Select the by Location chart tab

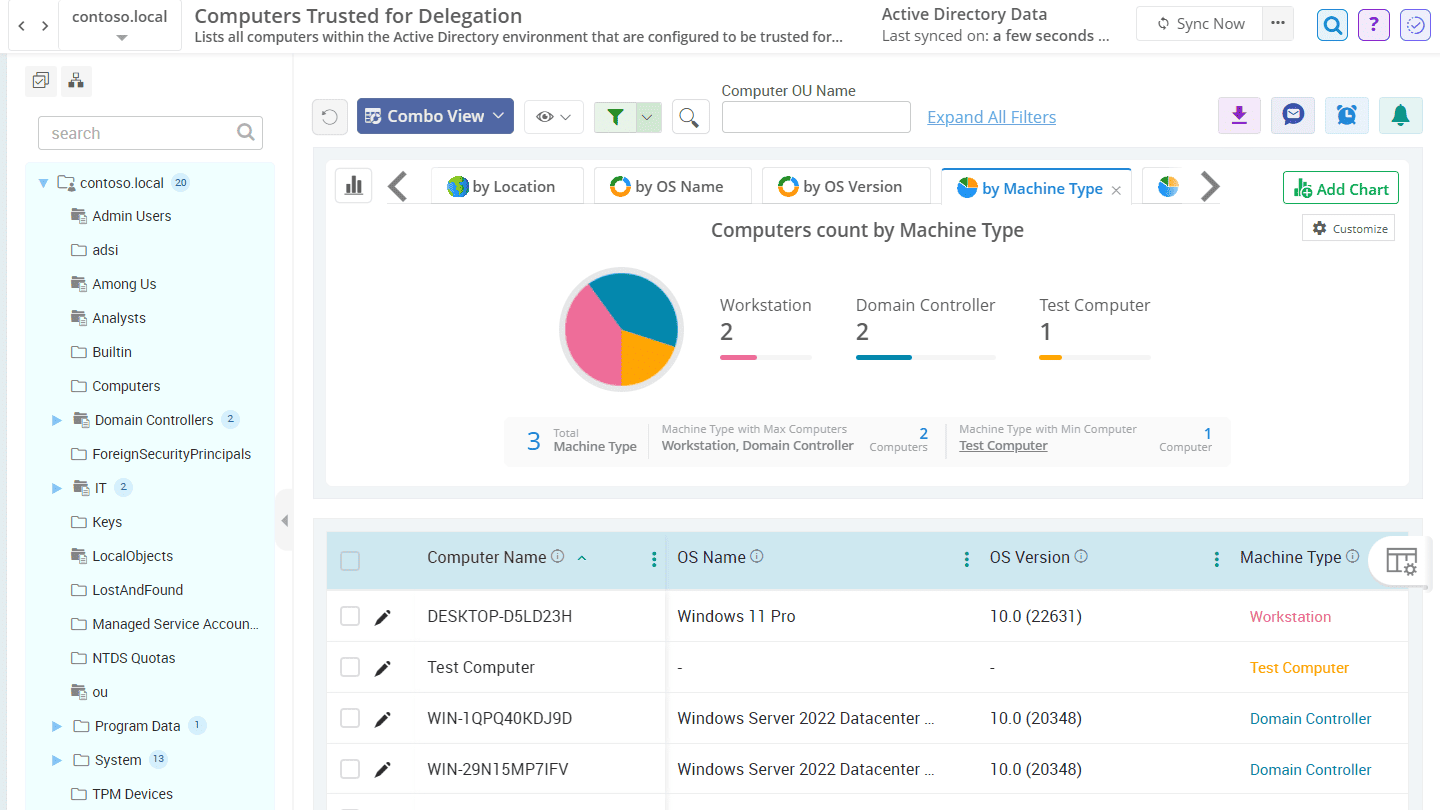pos(507,185)
